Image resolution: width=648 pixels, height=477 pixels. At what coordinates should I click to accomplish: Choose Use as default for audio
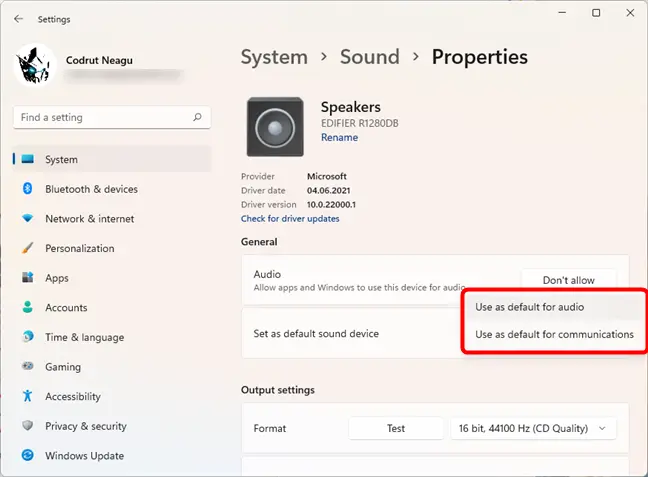pyautogui.click(x=554, y=307)
